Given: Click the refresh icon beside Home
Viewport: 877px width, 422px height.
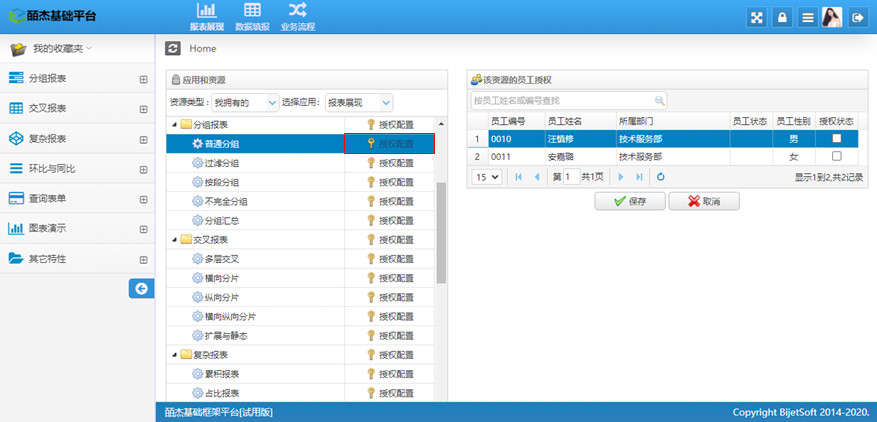Looking at the screenshot, I should (x=173, y=48).
